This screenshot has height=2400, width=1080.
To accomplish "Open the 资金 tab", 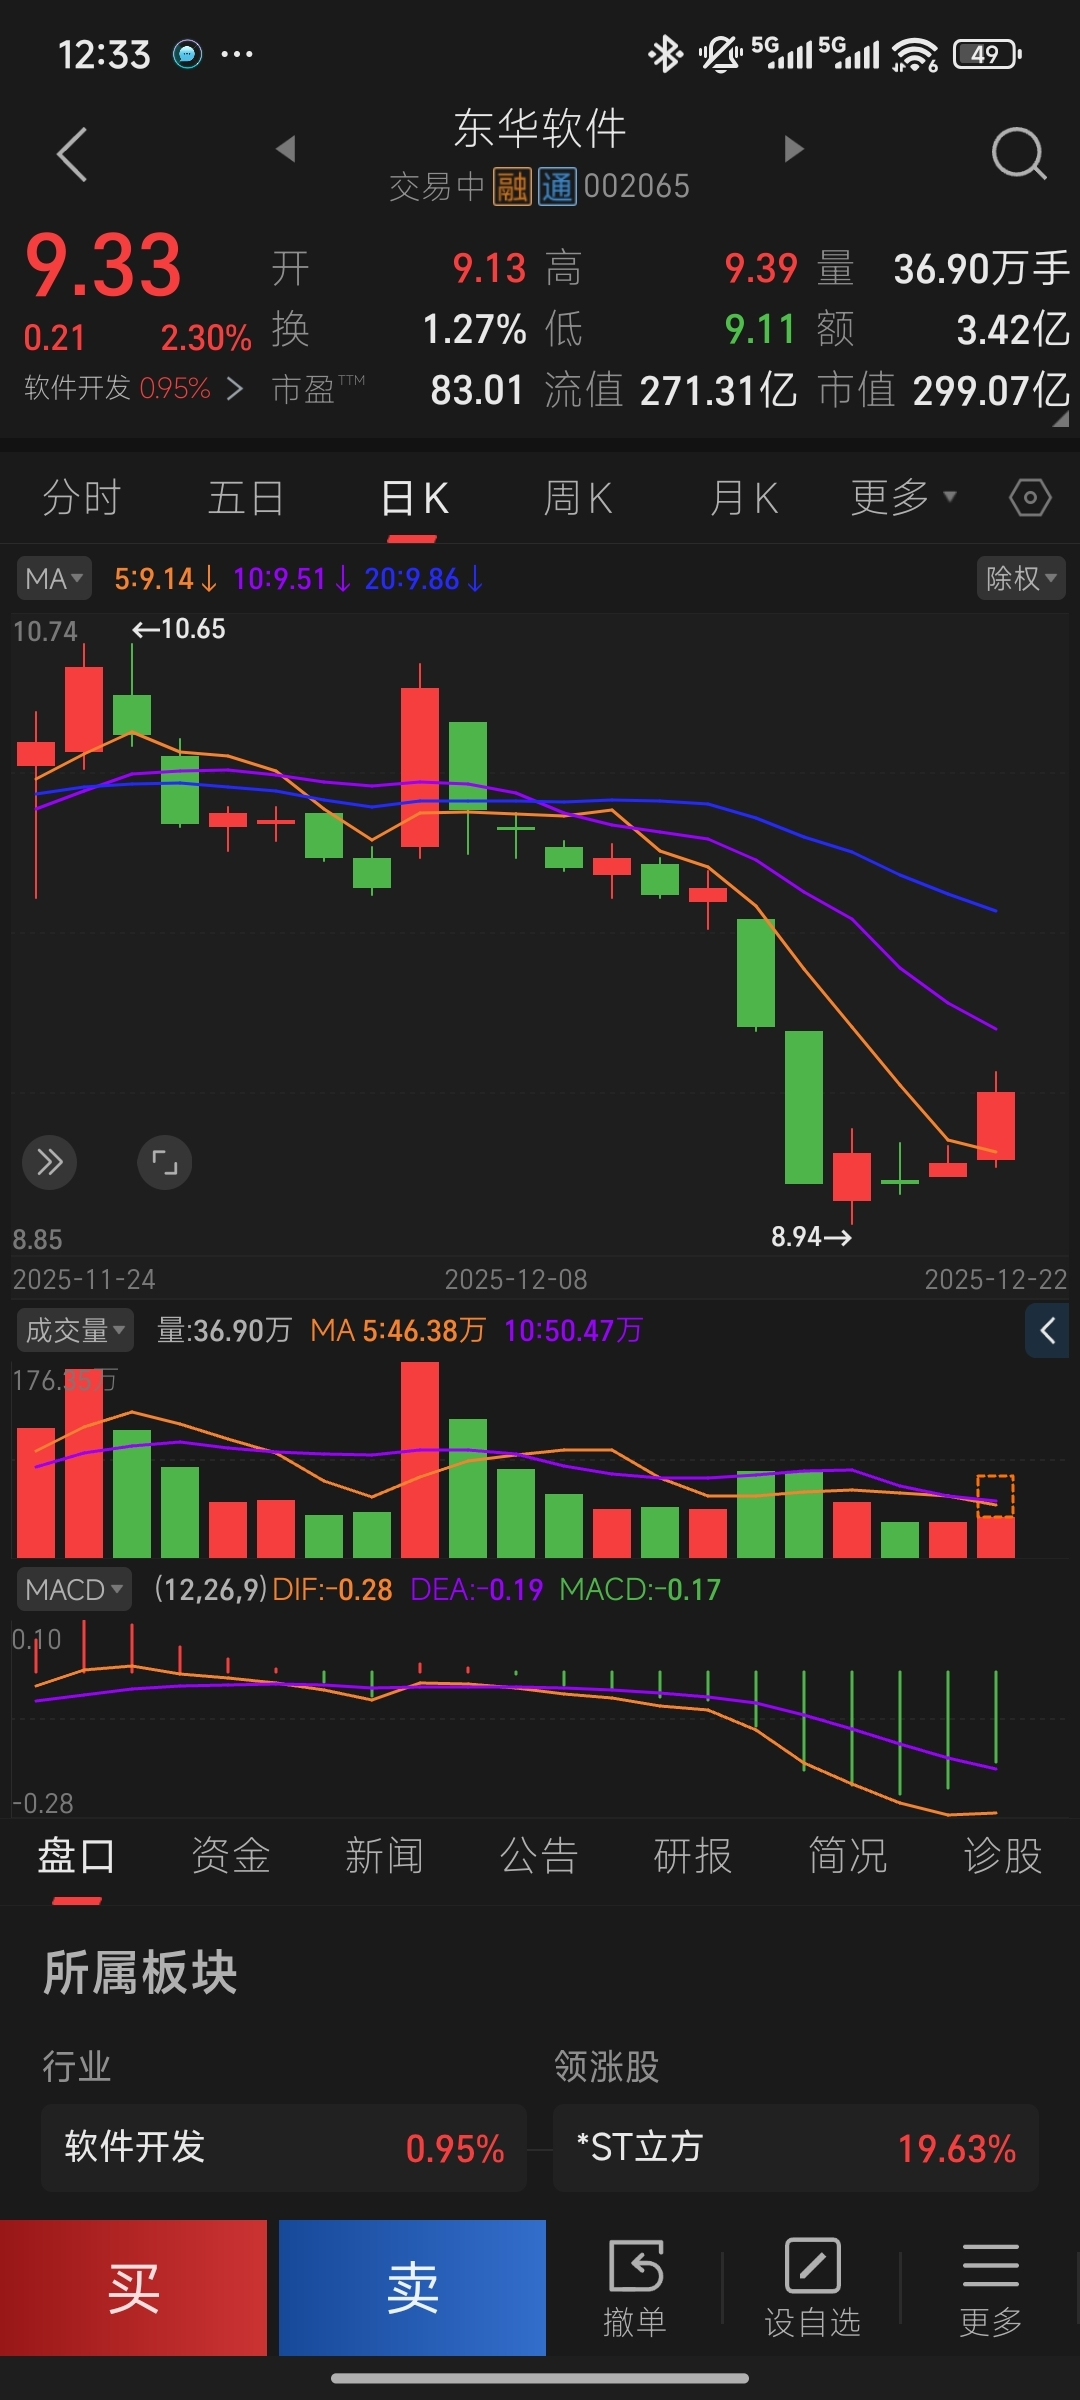I will pyautogui.click(x=231, y=1856).
